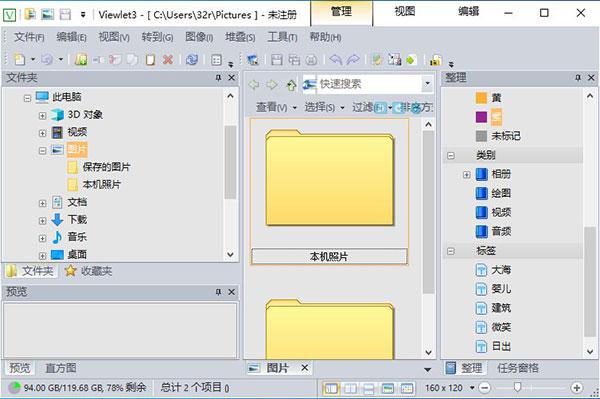This screenshot has height=399, width=600.
Task: Open the 工具(T) menu
Action: click(x=282, y=37)
